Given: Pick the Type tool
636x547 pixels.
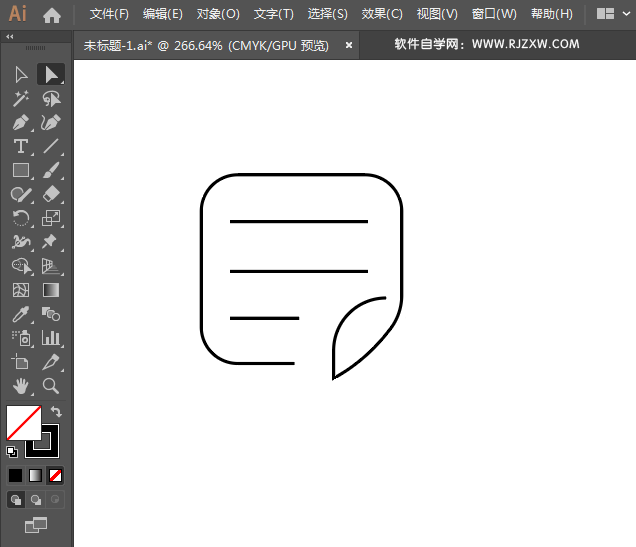Looking at the screenshot, I should tap(20, 147).
